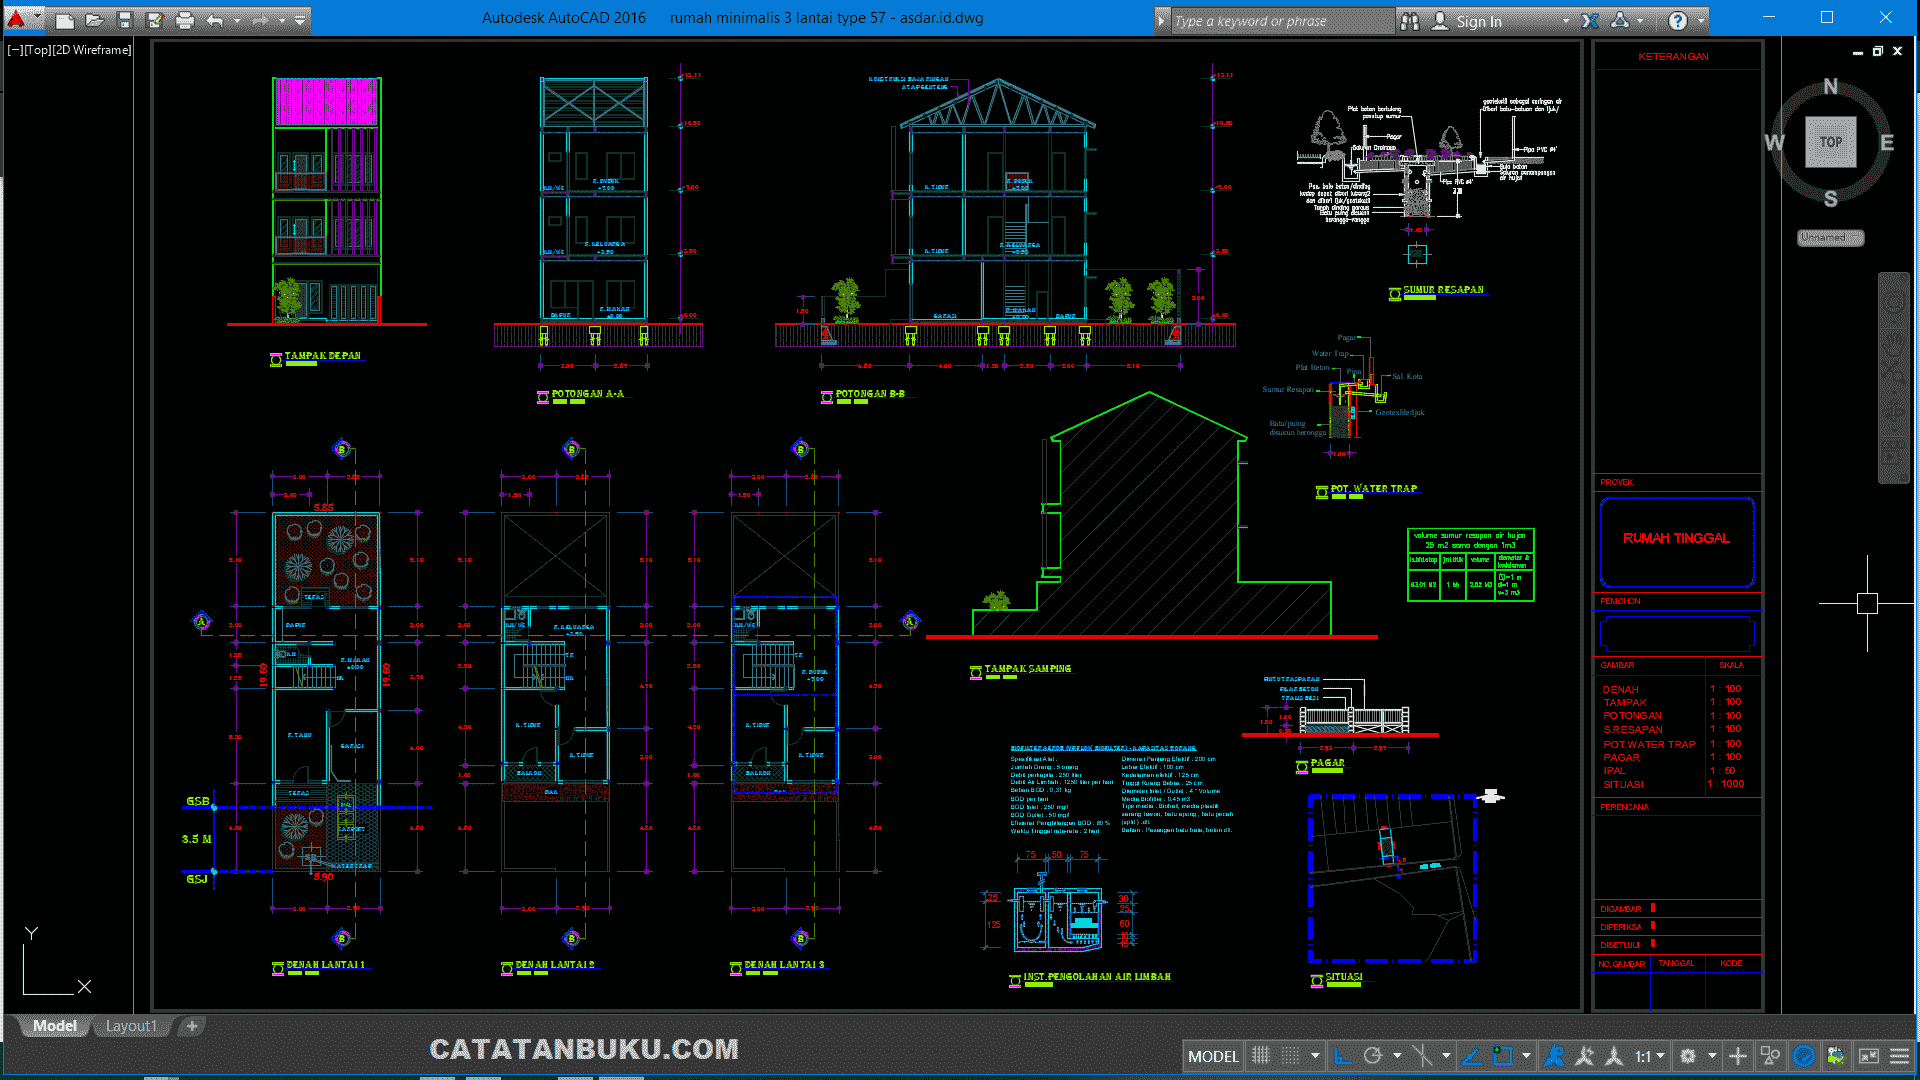This screenshot has height=1080, width=1920.
Task: Click the Clean Screen icon
Action: [1868, 1056]
